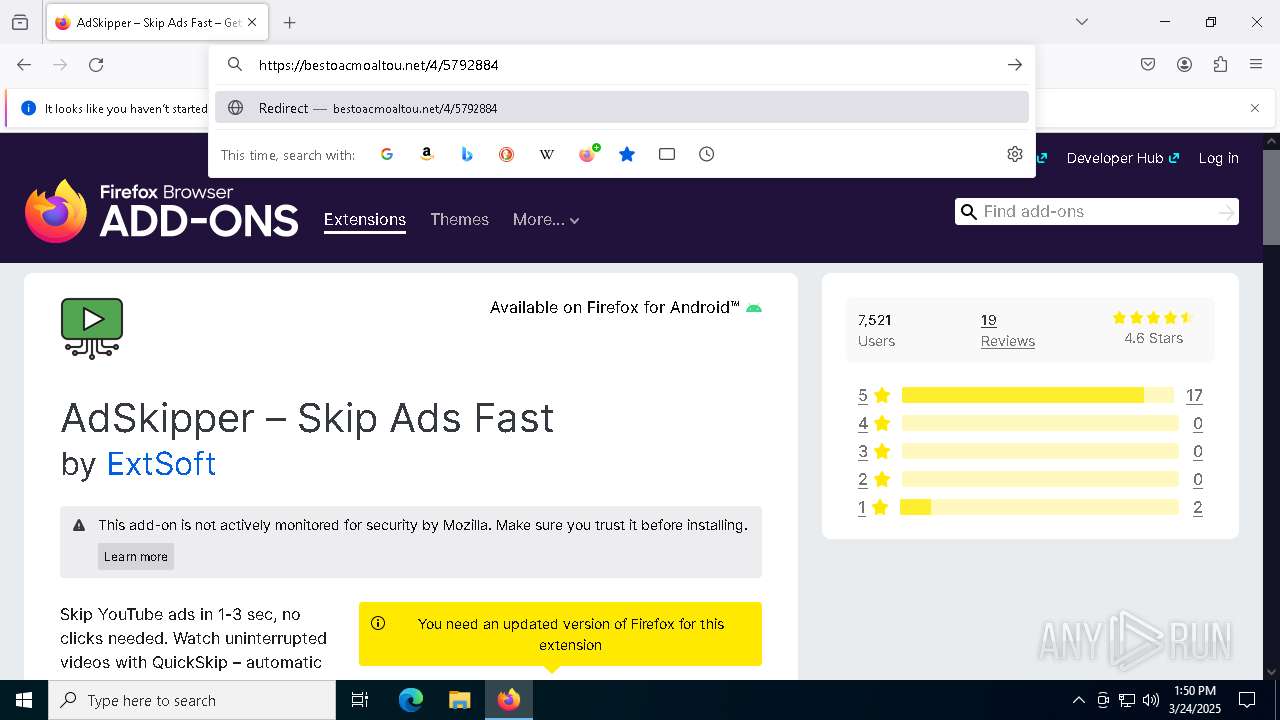Search with Amazon icon in URL dropdown

pos(427,154)
